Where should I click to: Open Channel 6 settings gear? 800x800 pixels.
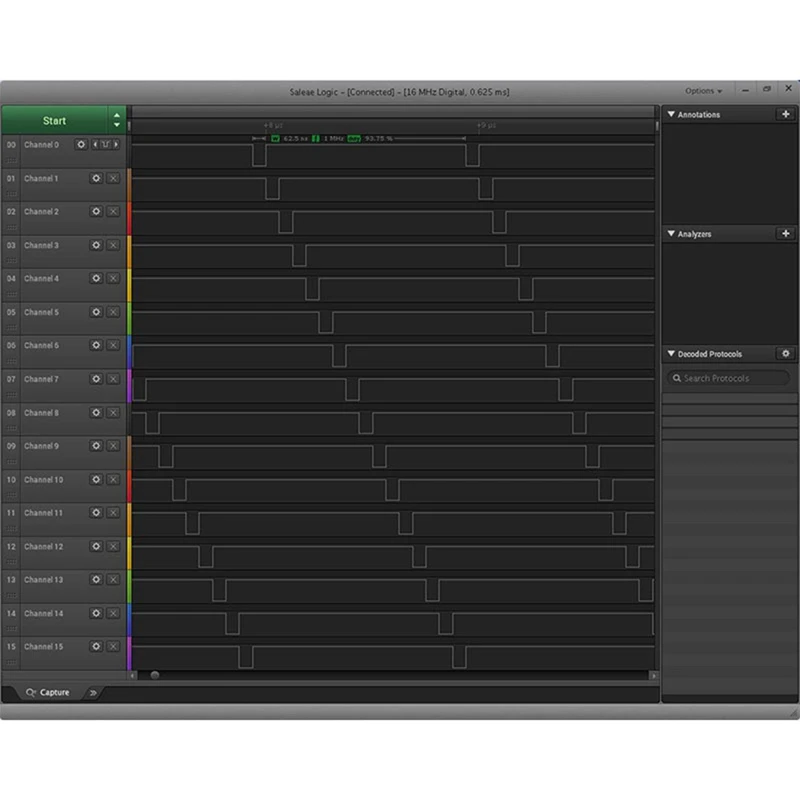[96, 345]
